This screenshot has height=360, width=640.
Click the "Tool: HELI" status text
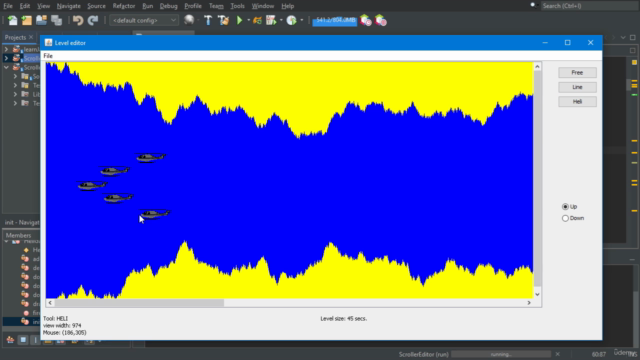pos(56,318)
